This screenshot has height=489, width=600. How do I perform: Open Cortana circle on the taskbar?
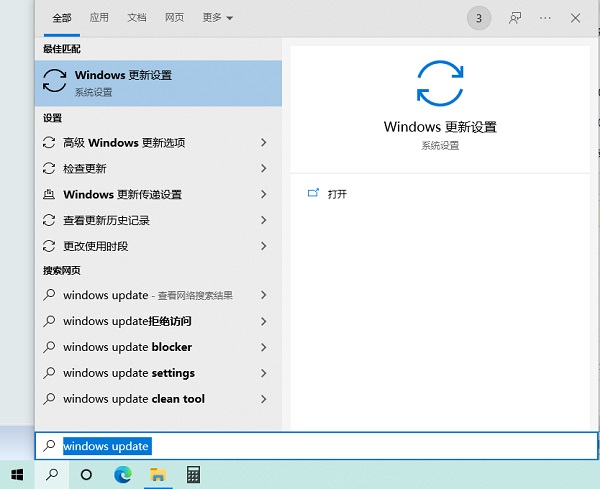(x=86, y=475)
